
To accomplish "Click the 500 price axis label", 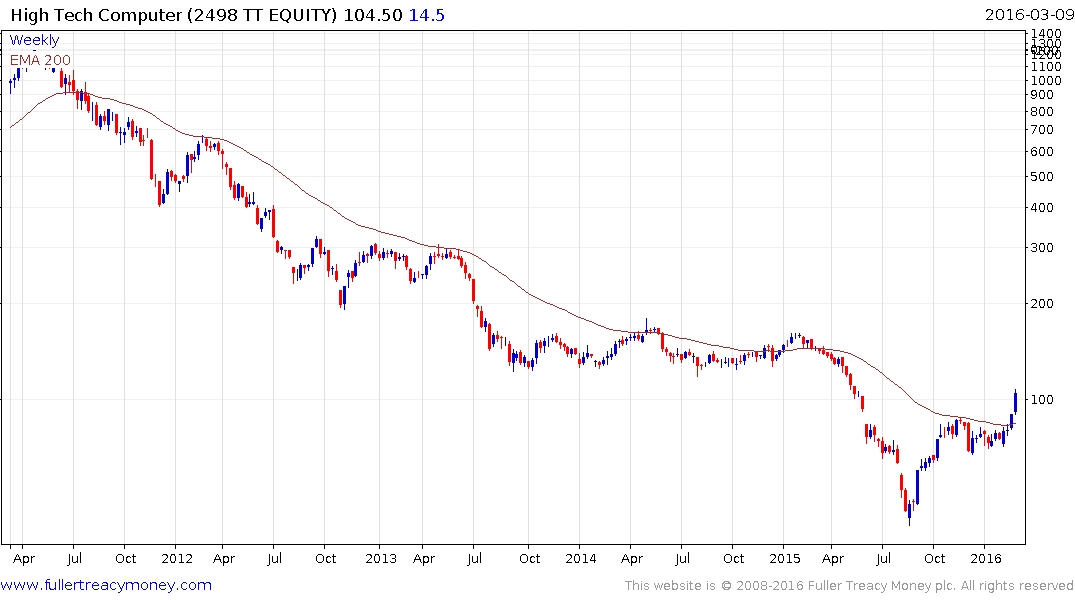I will [x=1042, y=176].
